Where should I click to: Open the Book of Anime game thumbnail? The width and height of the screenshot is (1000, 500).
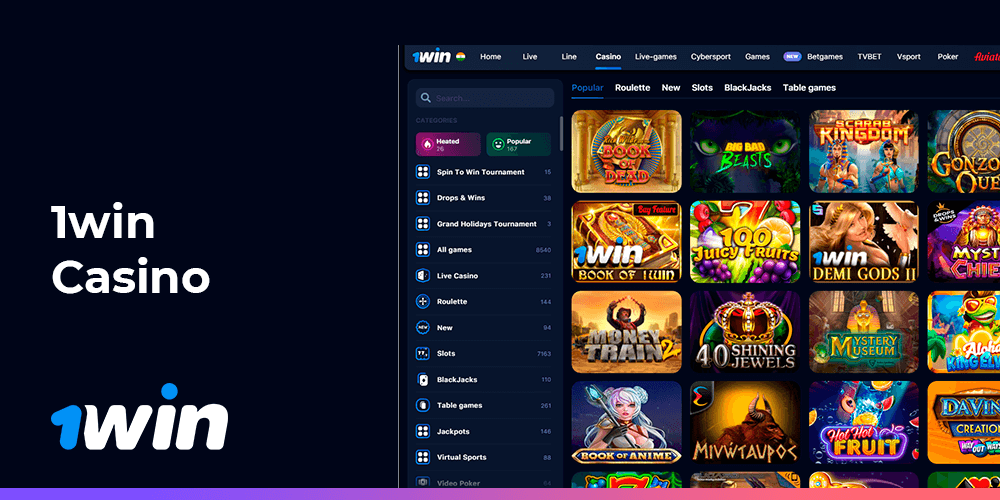pos(626,423)
